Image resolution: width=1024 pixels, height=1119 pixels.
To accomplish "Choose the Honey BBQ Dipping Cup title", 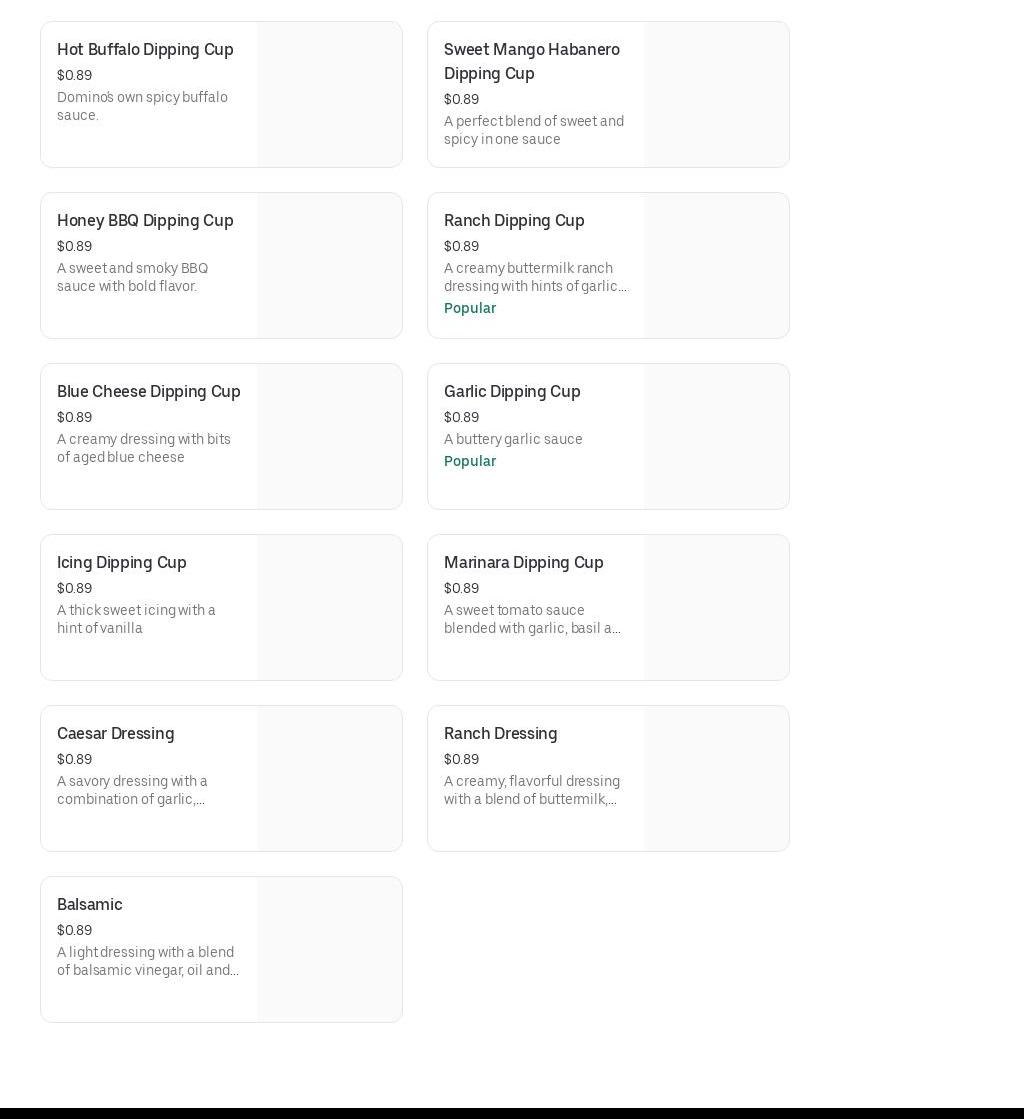I will pos(145,221).
